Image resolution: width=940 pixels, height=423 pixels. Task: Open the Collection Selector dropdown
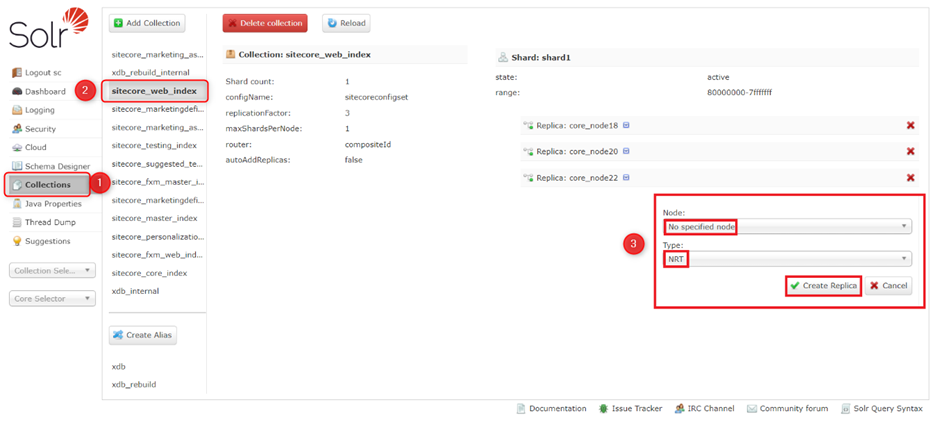pos(52,271)
